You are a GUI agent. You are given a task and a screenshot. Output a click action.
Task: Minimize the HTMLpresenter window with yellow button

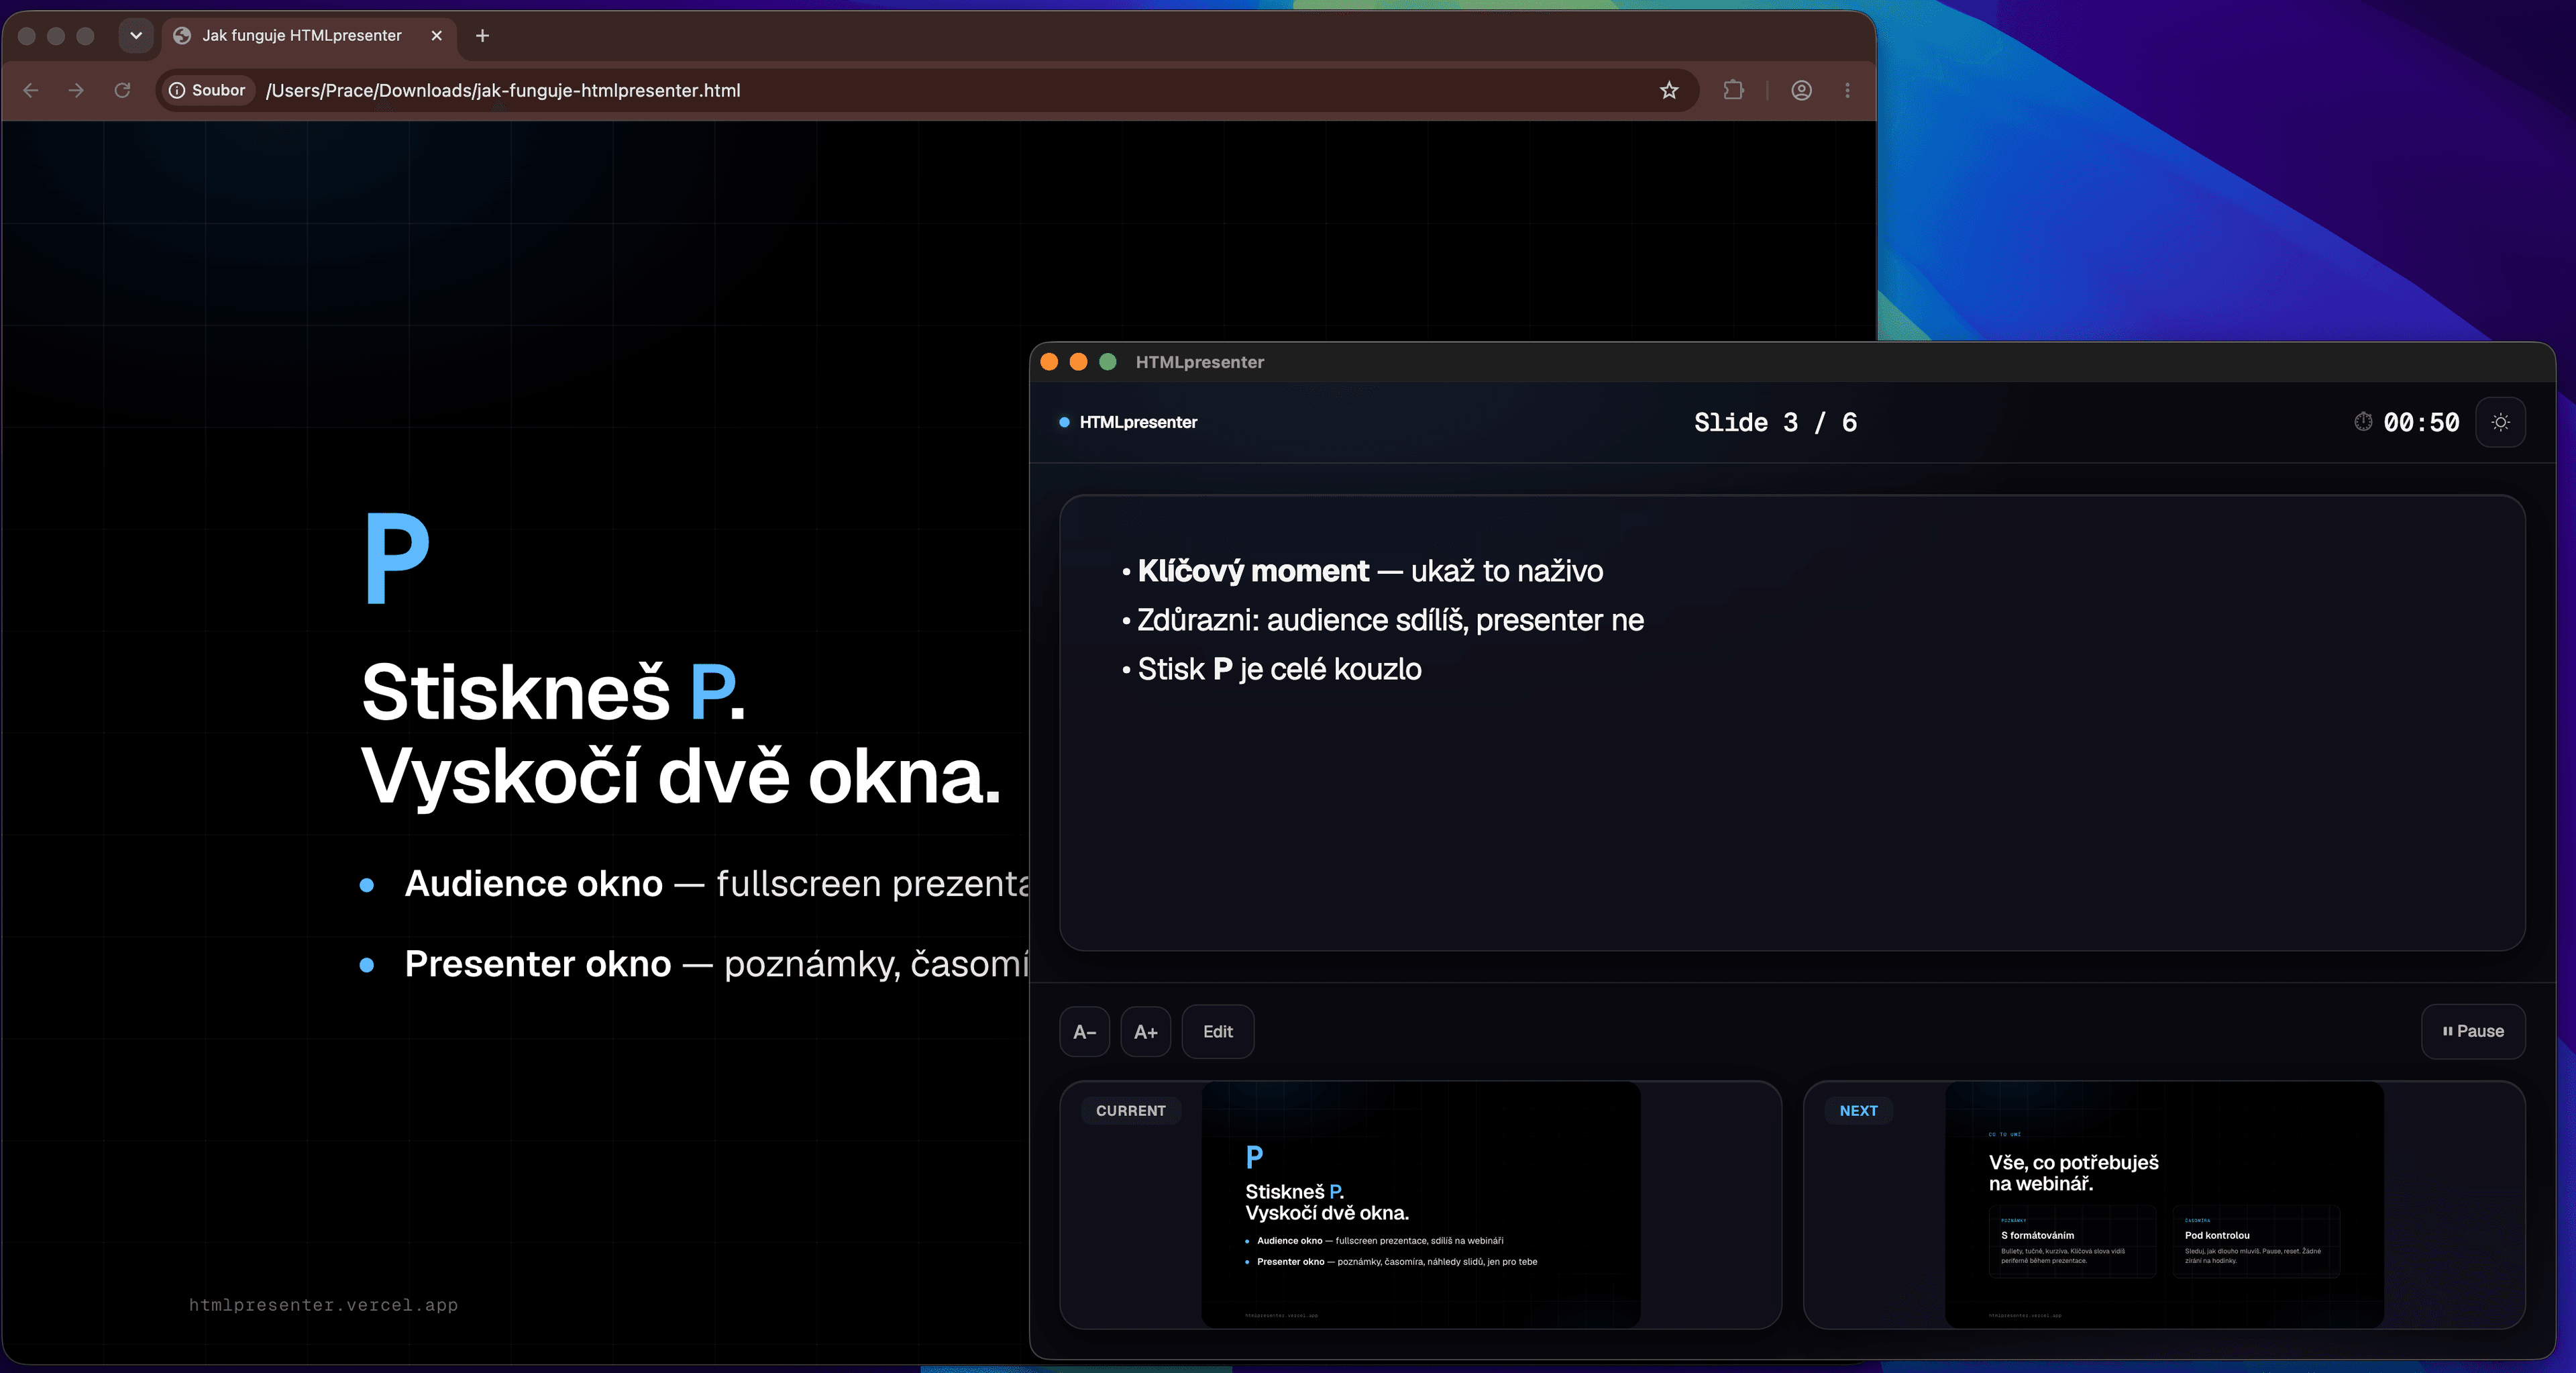pyautogui.click(x=1078, y=362)
